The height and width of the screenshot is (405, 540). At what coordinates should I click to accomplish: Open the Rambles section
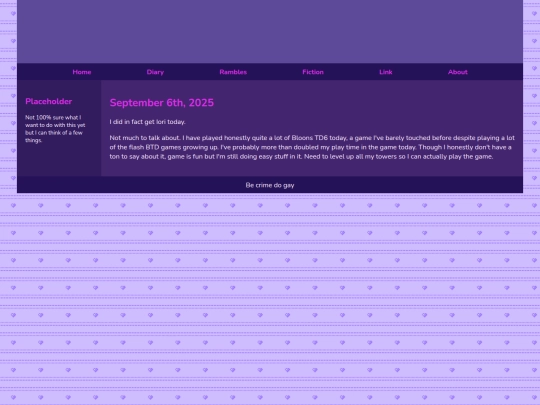(x=233, y=72)
